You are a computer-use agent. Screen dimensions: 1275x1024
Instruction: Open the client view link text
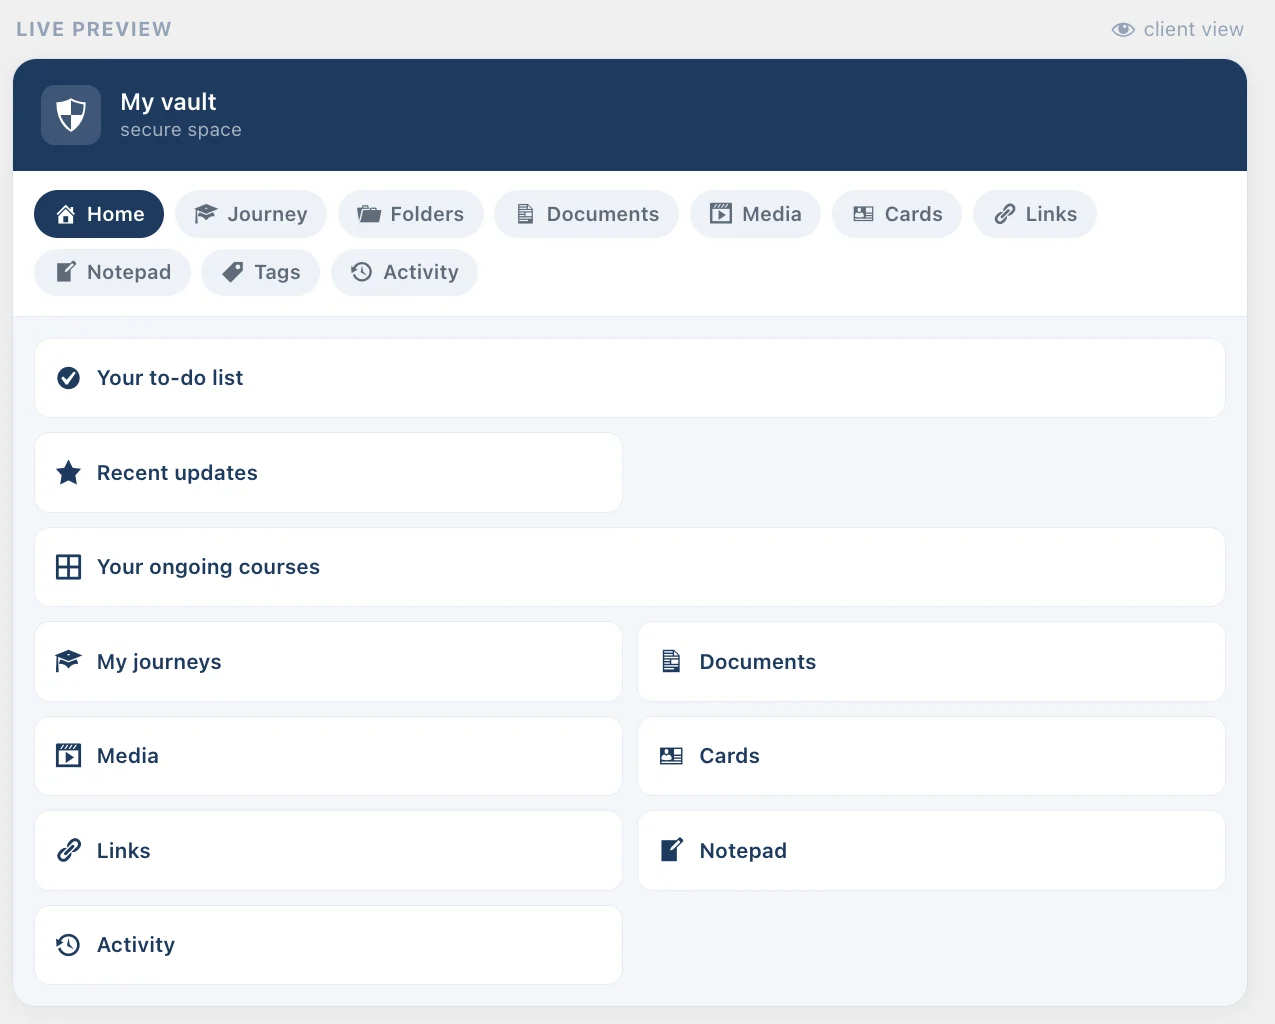1193,30
